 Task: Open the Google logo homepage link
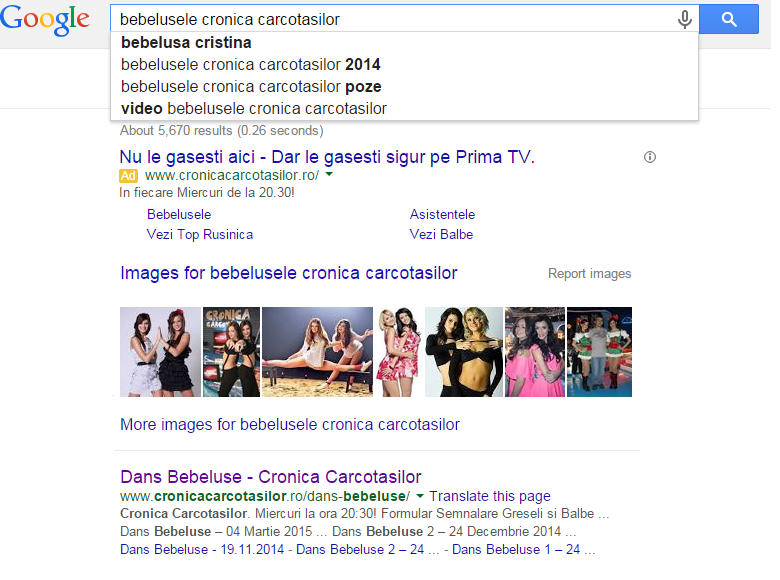coord(45,20)
